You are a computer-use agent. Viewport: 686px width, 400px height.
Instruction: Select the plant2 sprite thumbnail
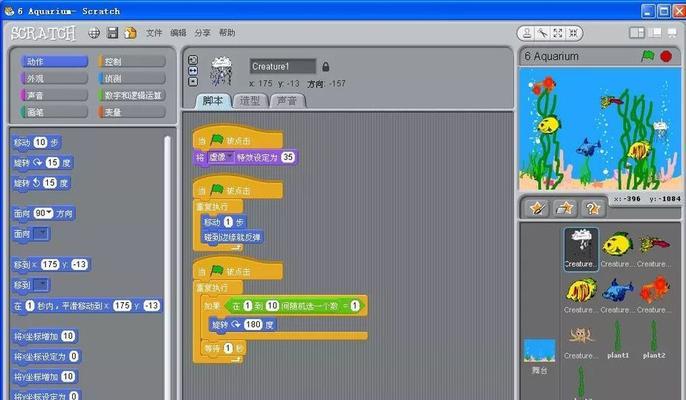pos(654,340)
